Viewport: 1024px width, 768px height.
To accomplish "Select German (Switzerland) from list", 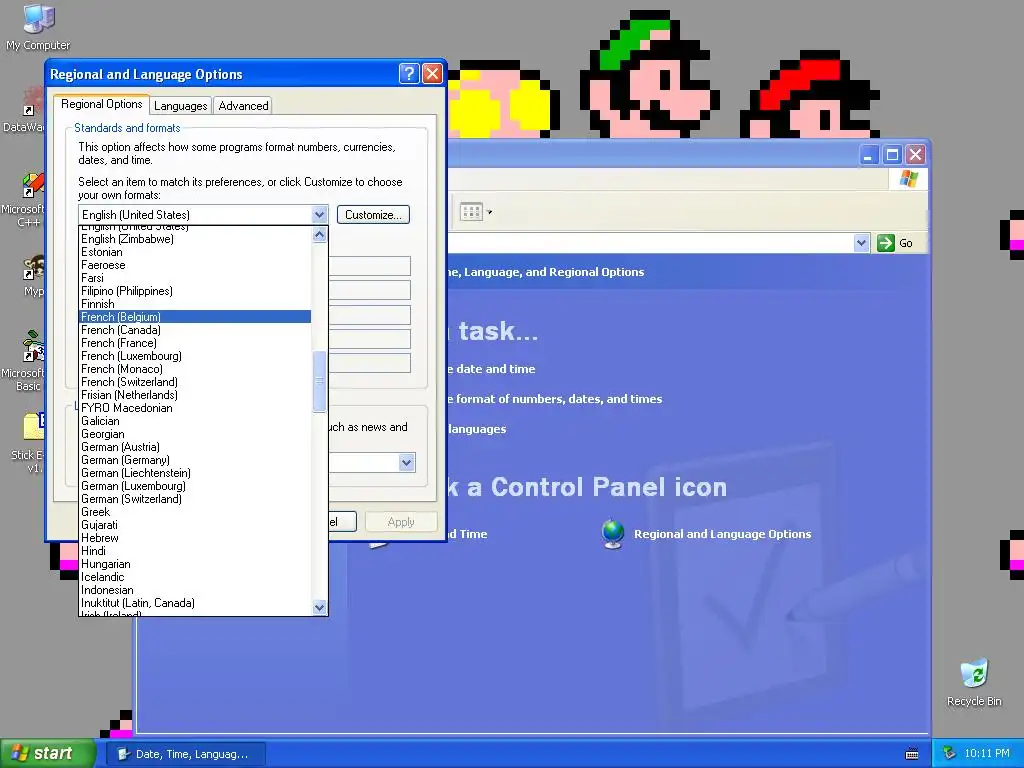I will (x=195, y=499).
